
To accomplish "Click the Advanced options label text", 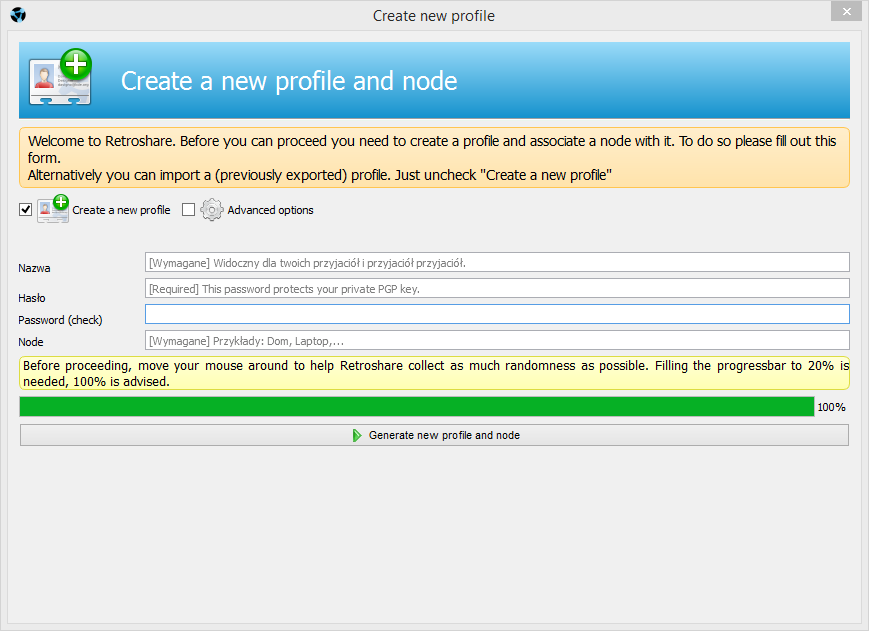I will pyautogui.click(x=270, y=210).
